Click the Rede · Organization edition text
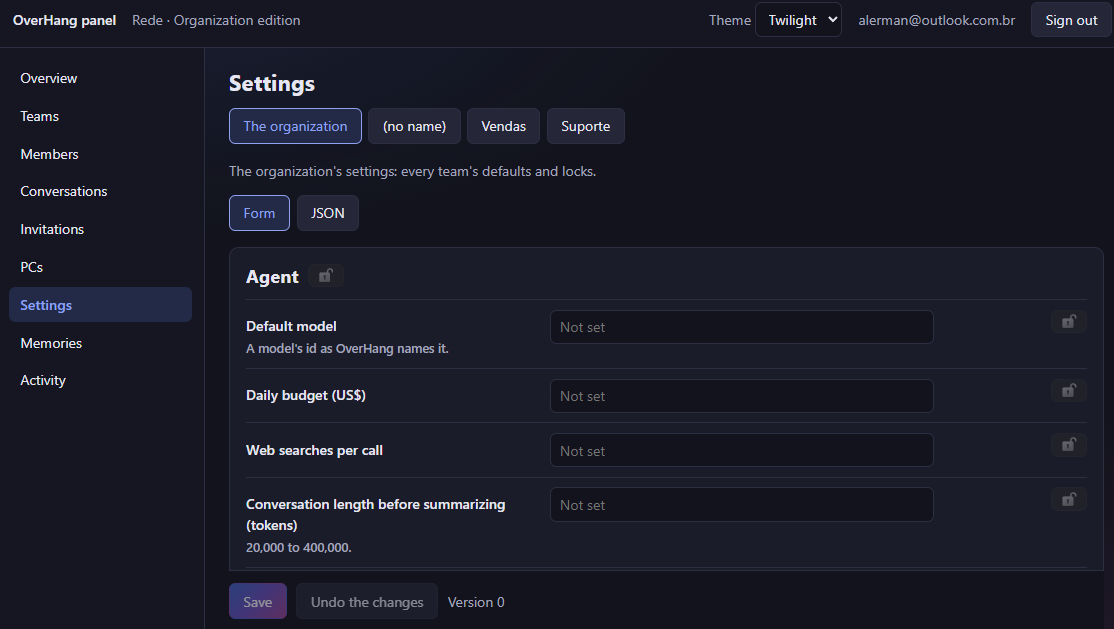Screen dimensions: 1114x629 tap(216, 20)
